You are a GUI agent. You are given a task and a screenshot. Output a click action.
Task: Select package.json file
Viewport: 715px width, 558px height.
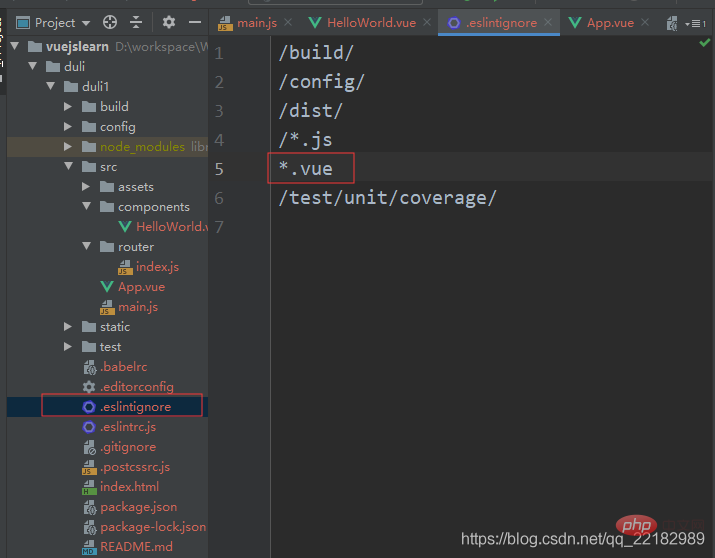139,507
